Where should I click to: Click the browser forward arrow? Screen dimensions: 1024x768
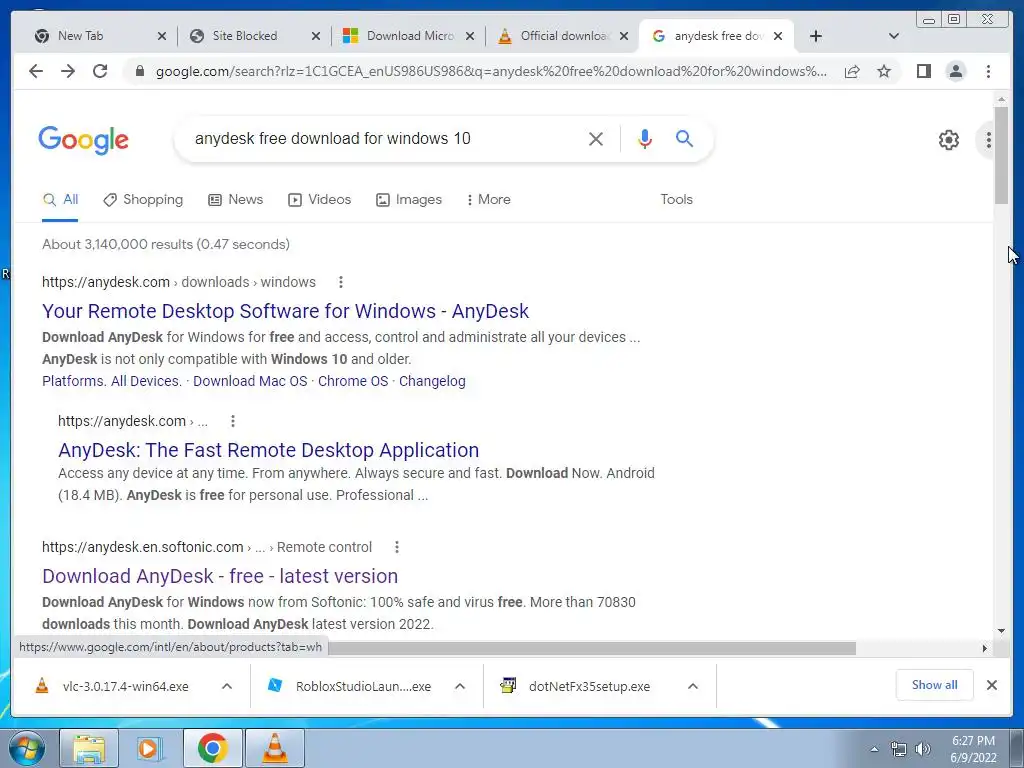click(68, 71)
